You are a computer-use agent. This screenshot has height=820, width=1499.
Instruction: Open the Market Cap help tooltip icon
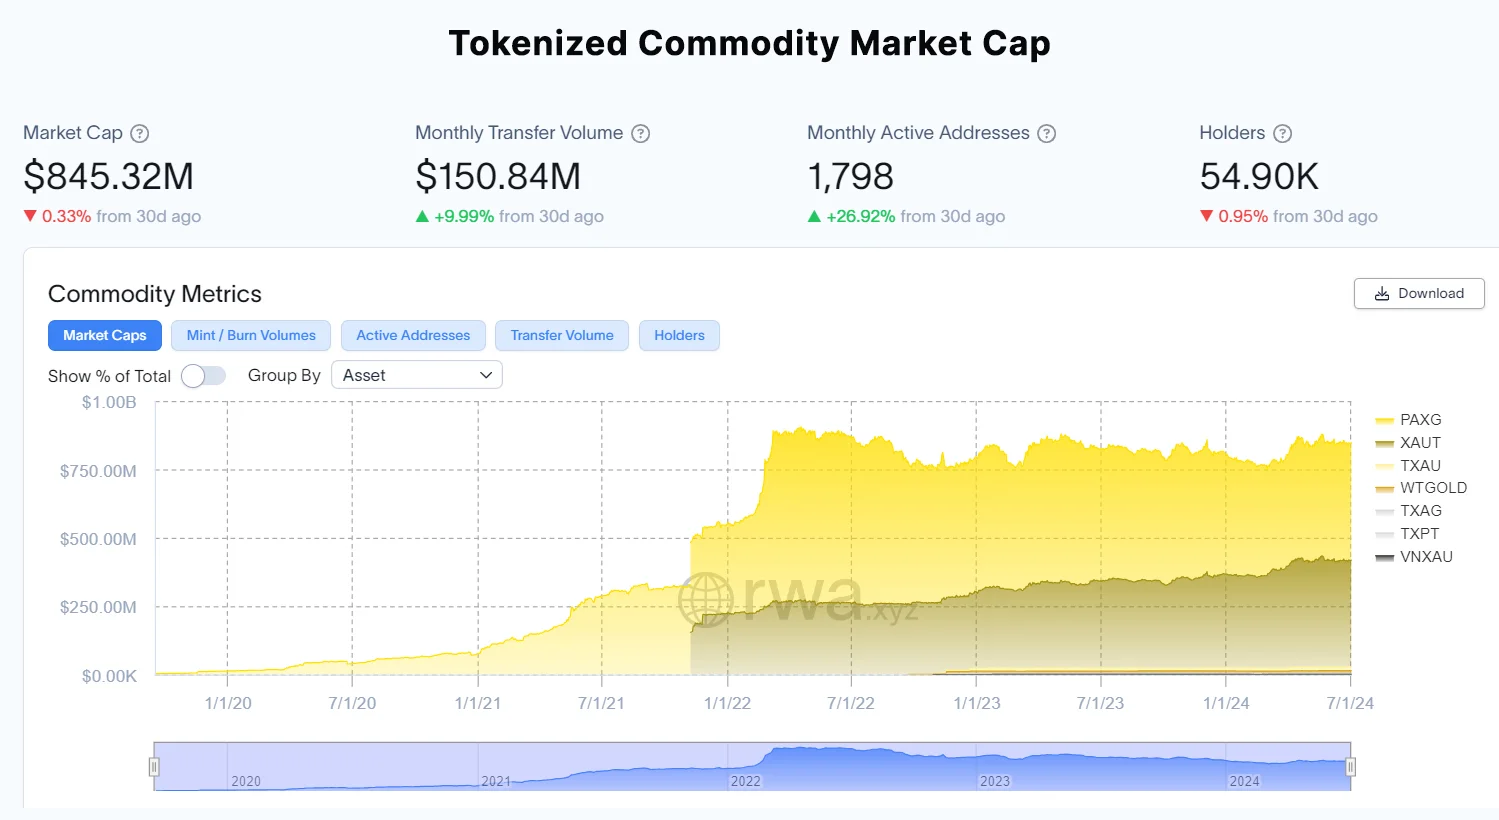(x=140, y=133)
